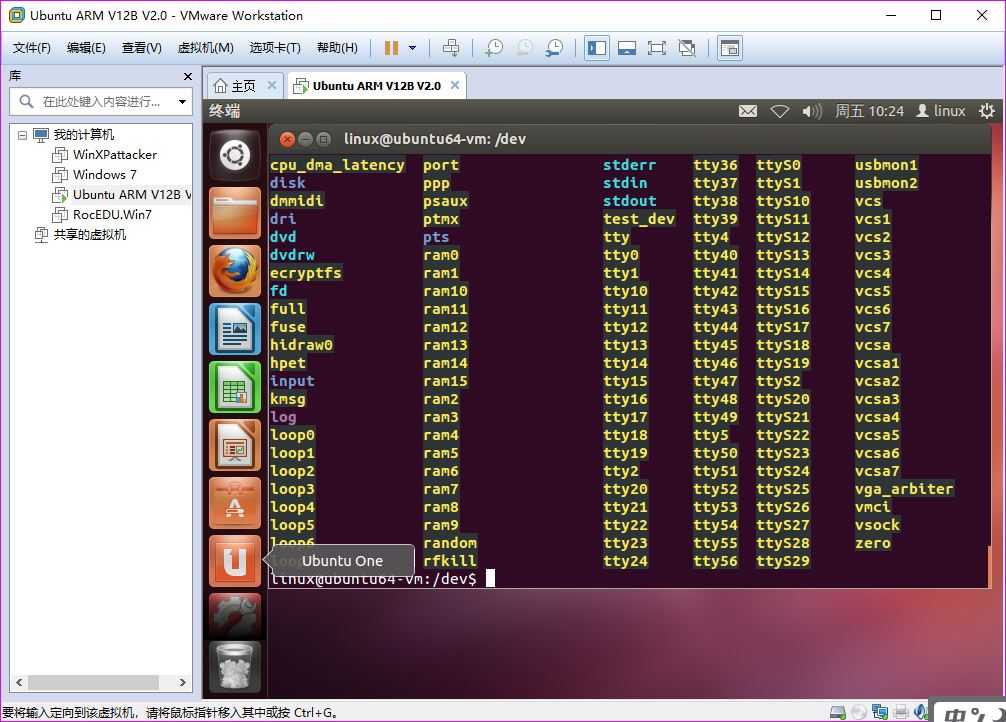Click the cpu_dma_latency entry in terminal
The image size is (1006, 722).
point(337,165)
